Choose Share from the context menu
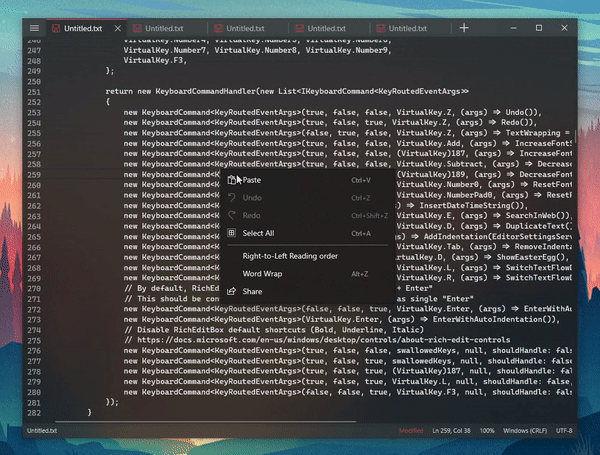Viewport: 600px width, 455px height. 308,292
